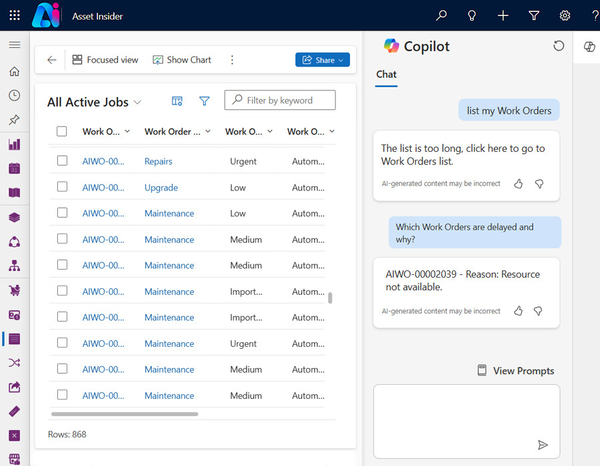Open search with the magnifier icon
The height and width of the screenshot is (466, 600).
(441, 15)
